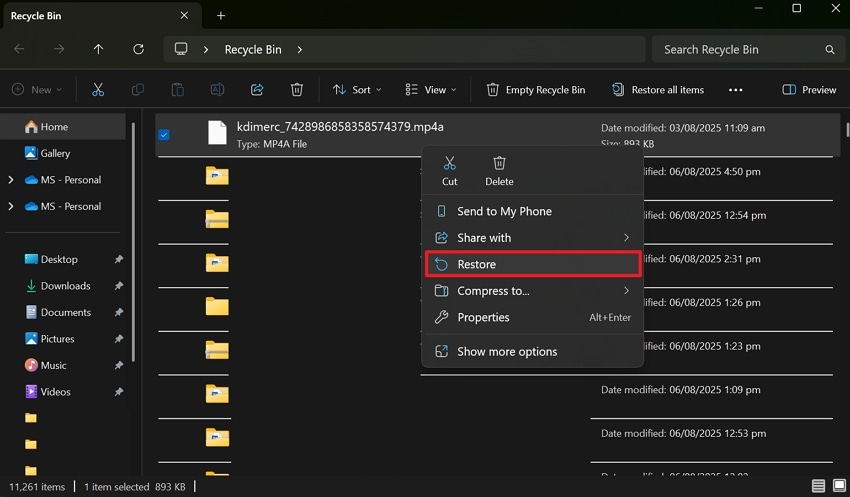Choose Compress to… in the context menu
Viewport: 850px width, 497px height.
tap(533, 291)
